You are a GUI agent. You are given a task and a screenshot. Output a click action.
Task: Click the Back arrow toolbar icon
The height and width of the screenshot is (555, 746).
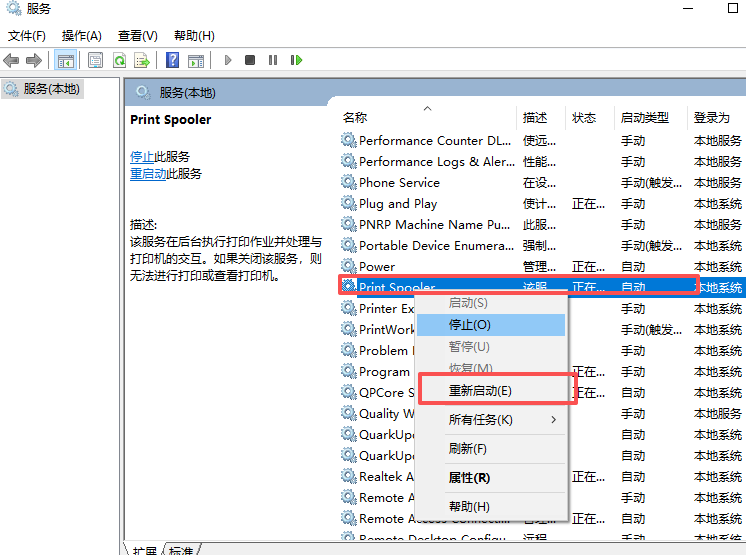[11, 60]
